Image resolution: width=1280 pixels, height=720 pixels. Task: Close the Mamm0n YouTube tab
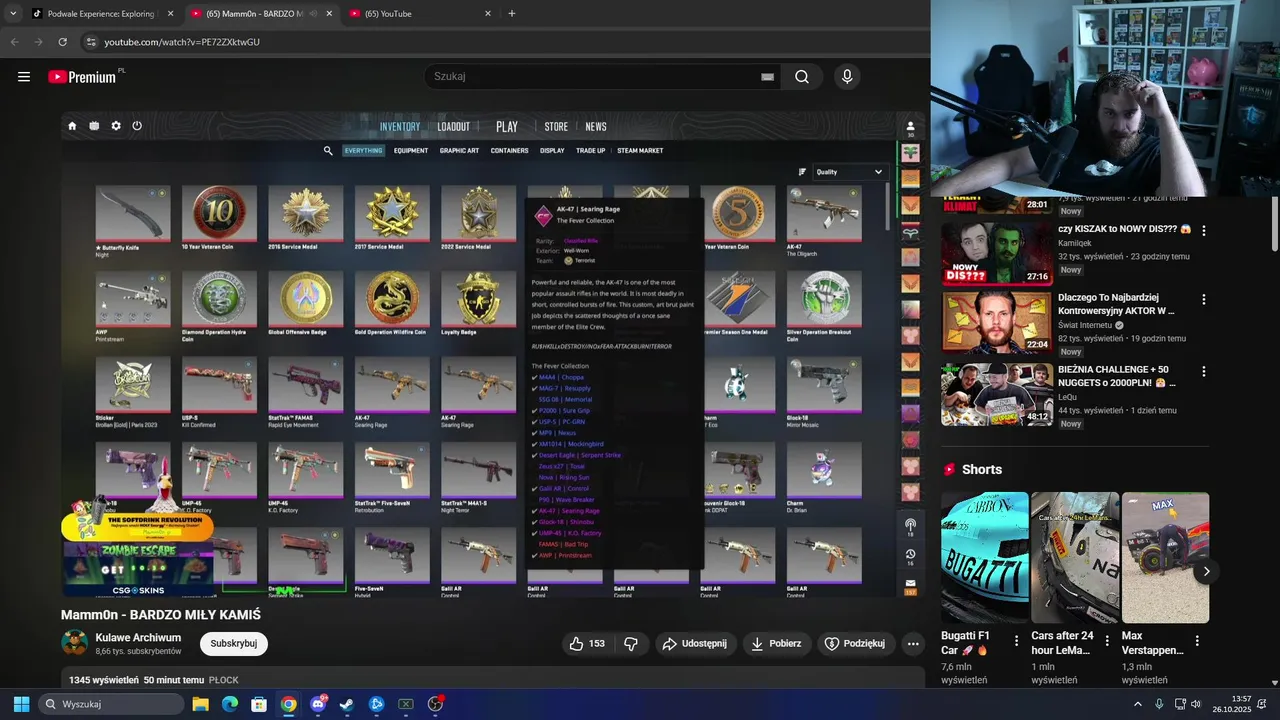click(329, 14)
